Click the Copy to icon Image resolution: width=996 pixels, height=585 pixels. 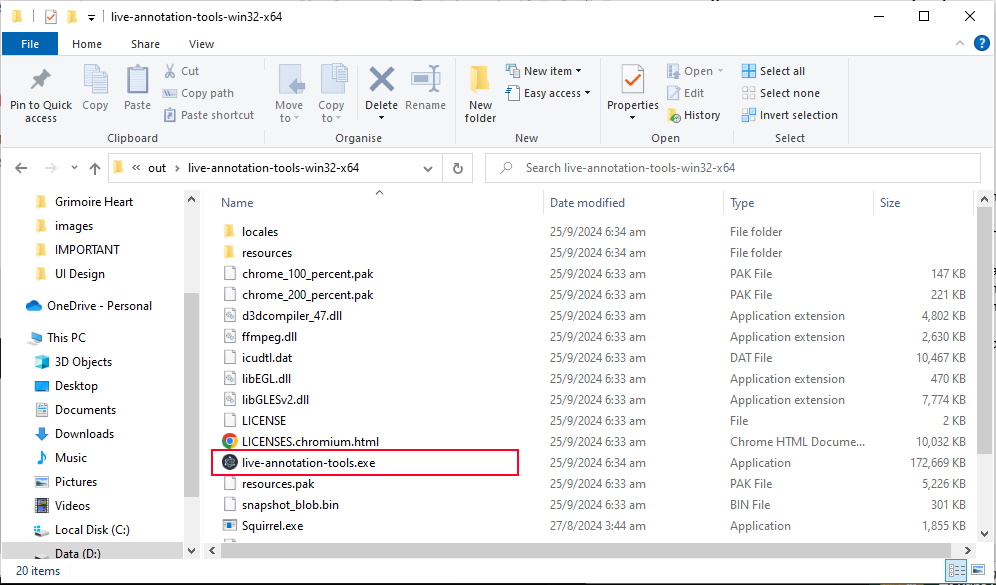332,81
